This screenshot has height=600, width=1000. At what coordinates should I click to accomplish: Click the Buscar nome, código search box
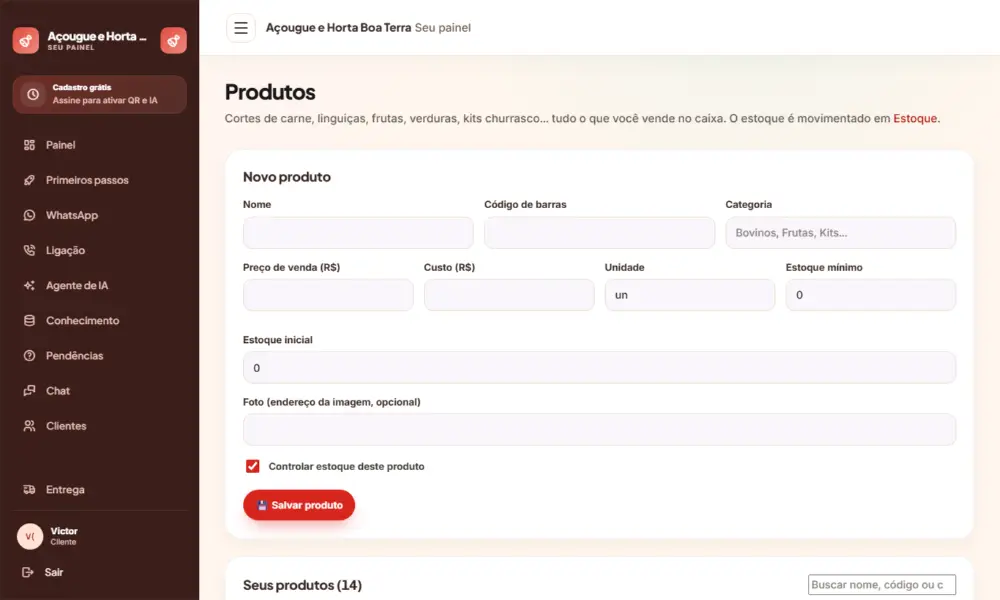(881, 585)
